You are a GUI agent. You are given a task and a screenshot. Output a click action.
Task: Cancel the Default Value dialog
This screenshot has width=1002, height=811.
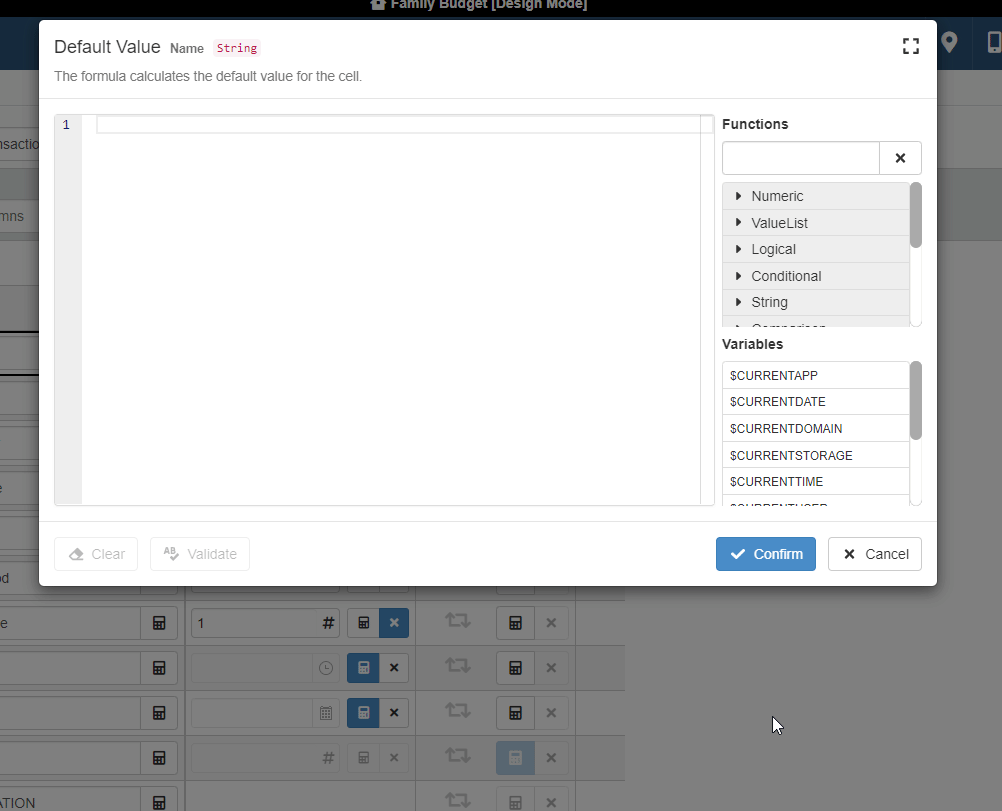point(874,554)
